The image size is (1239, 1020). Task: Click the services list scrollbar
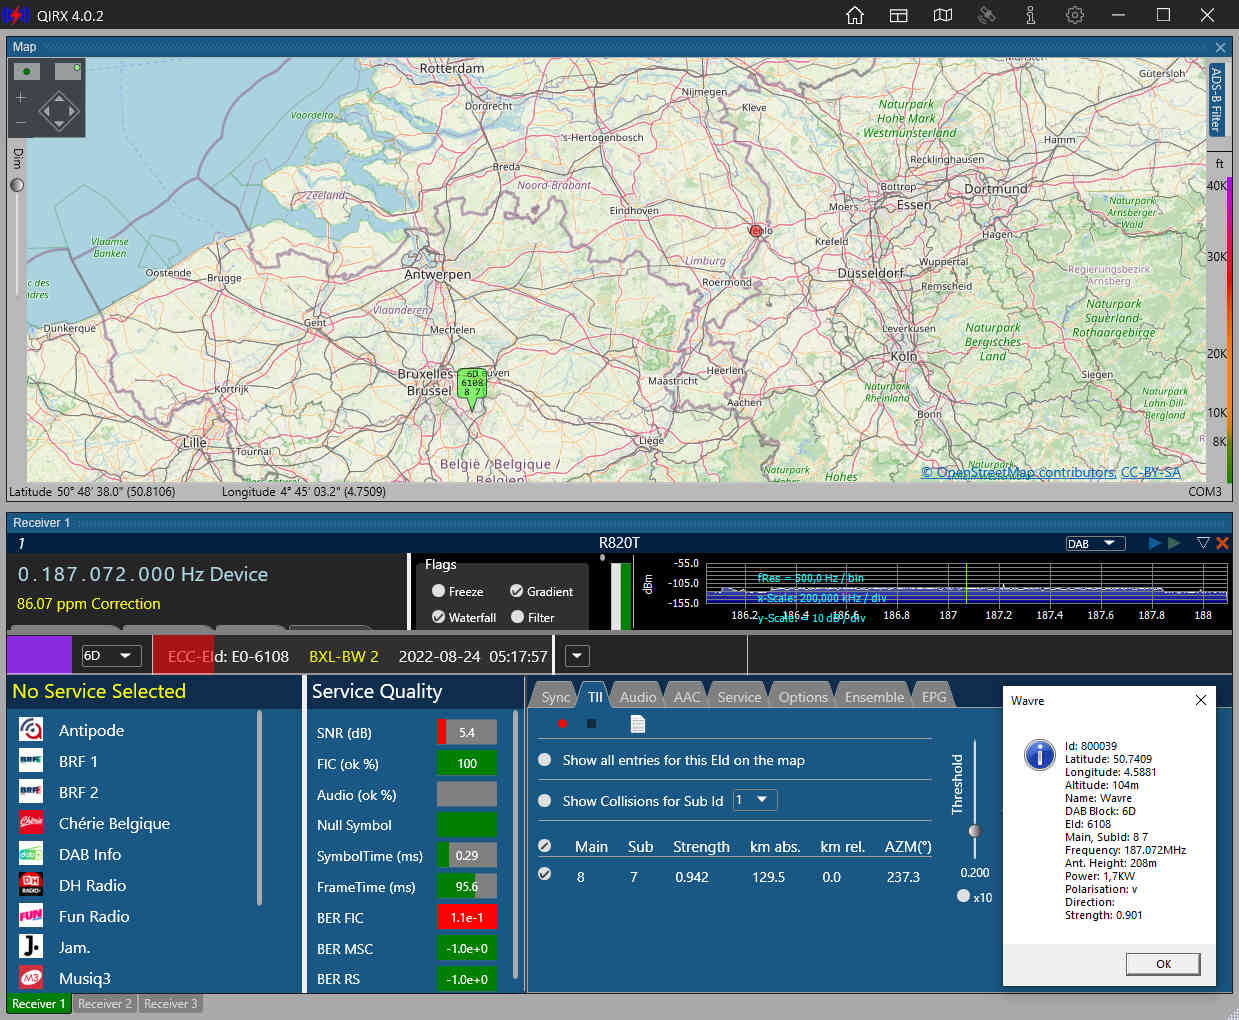click(x=259, y=808)
